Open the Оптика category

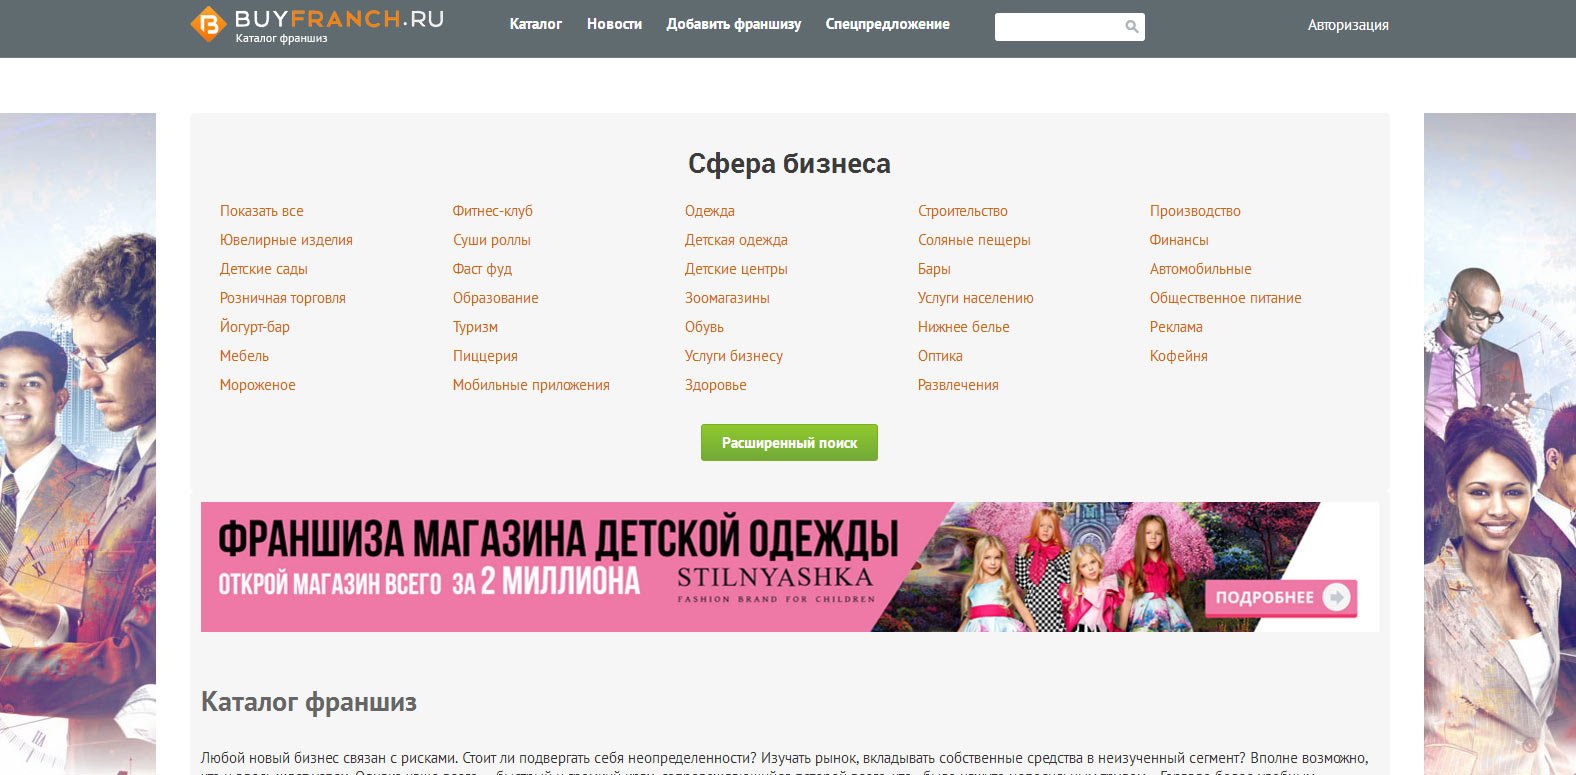(x=940, y=356)
